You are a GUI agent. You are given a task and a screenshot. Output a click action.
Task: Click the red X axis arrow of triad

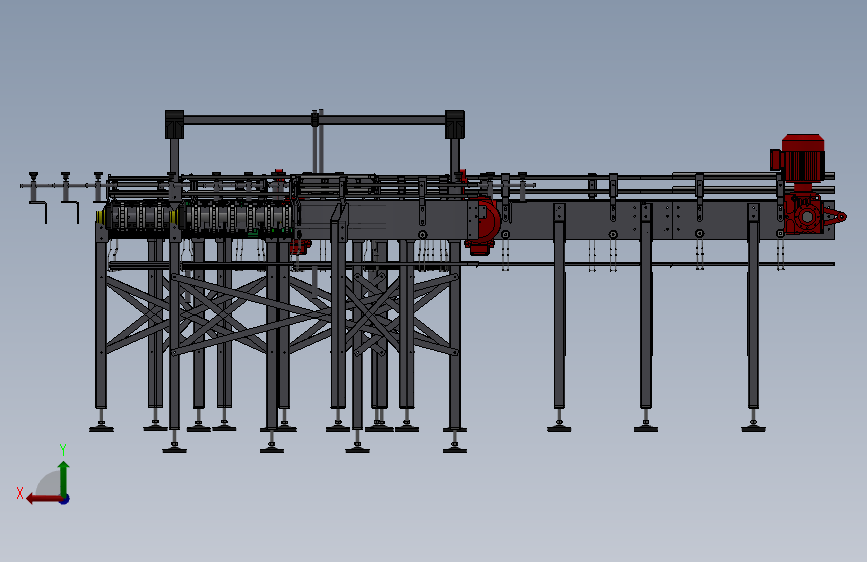click(x=44, y=499)
